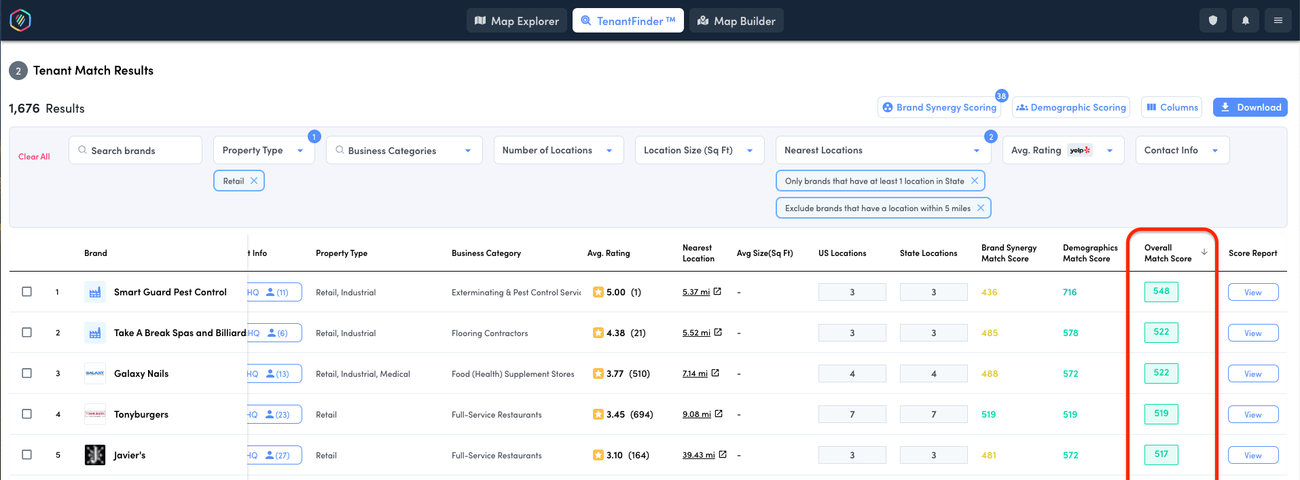Sort by Overall Match Score arrow
Image resolution: width=1300 pixels, height=480 pixels.
(x=1204, y=252)
